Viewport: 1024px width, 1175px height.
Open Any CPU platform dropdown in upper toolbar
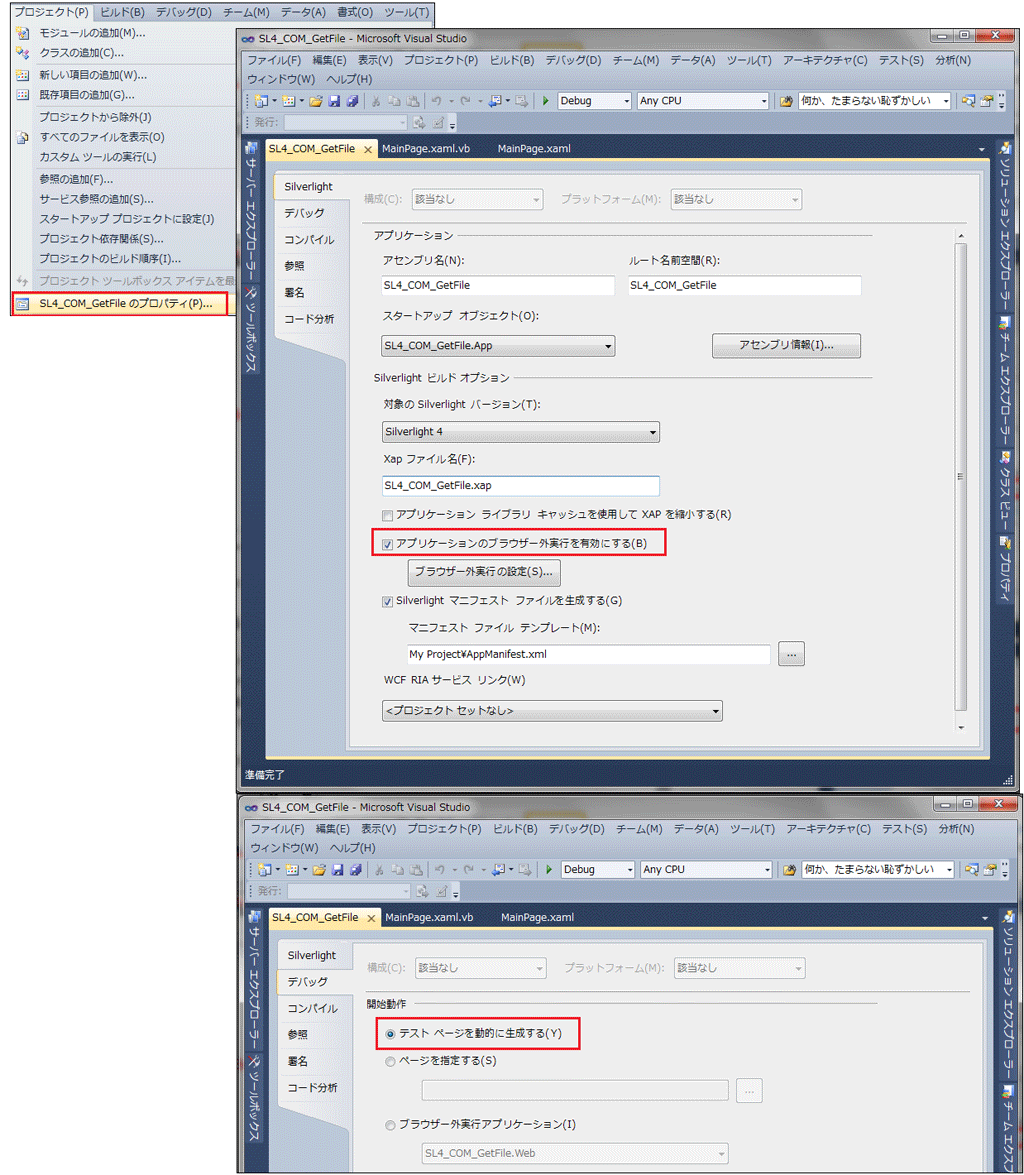click(703, 101)
